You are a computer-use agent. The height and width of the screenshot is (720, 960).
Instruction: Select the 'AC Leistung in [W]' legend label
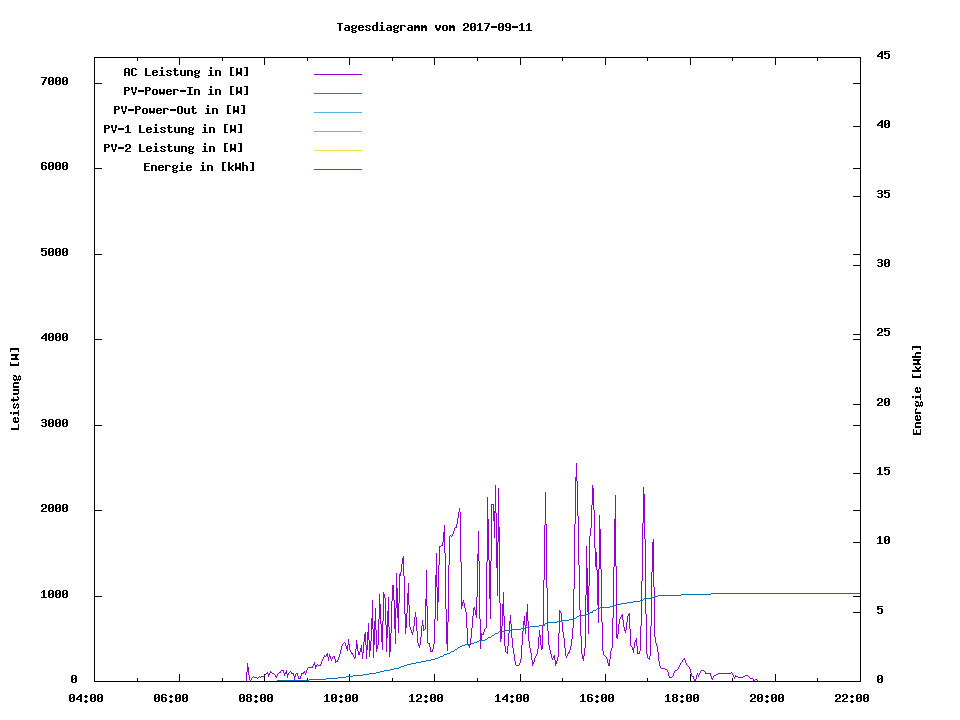pos(186,72)
